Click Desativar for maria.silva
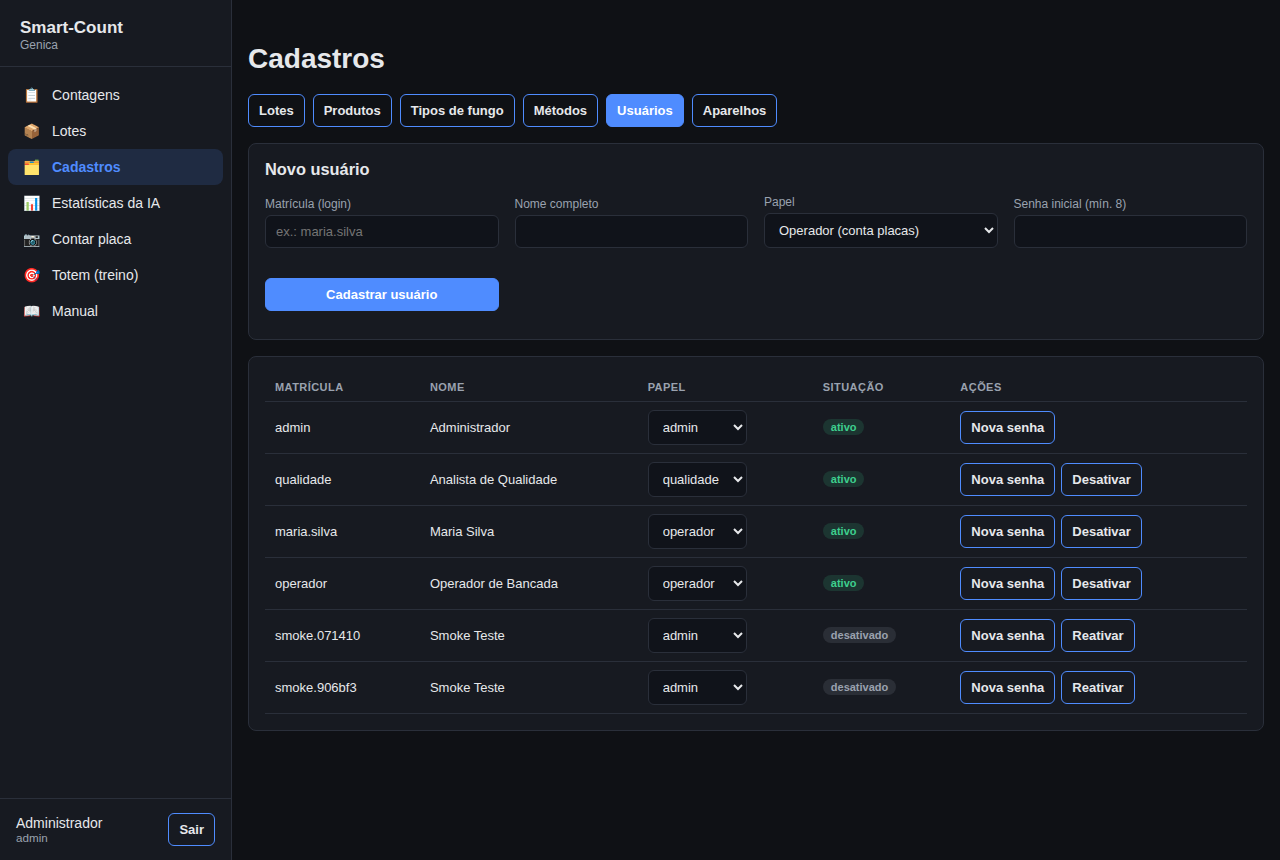 point(1101,531)
